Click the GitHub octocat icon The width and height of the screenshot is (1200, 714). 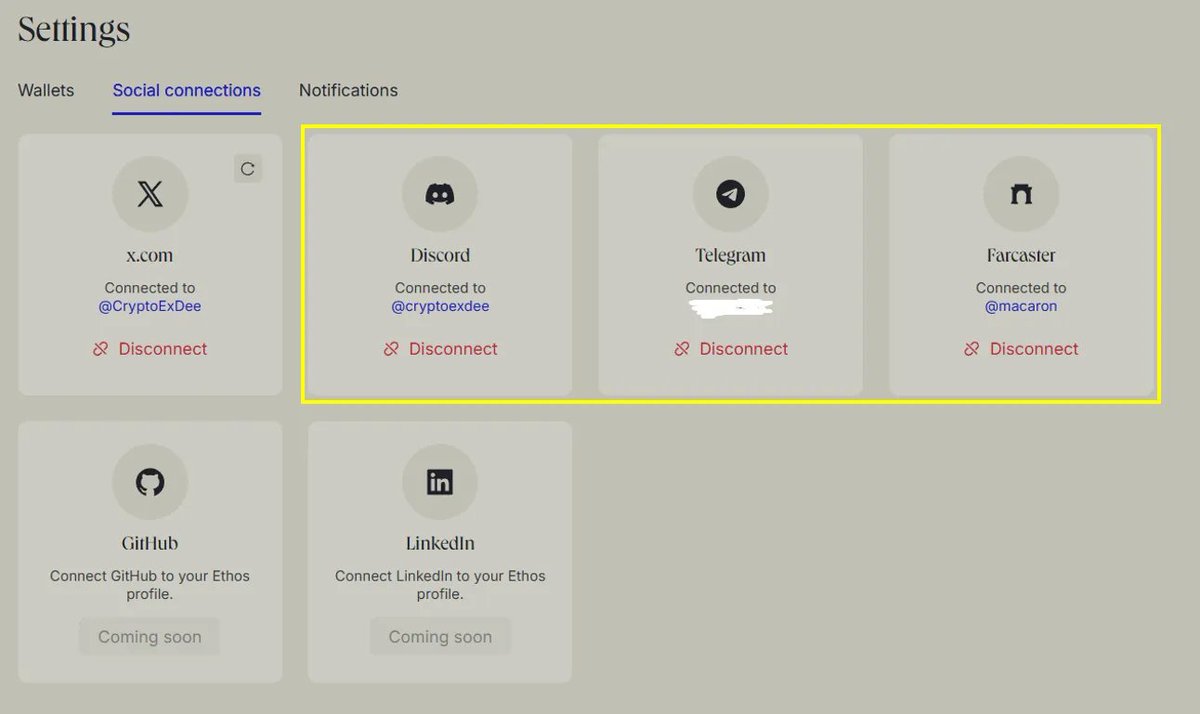(150, 483)
